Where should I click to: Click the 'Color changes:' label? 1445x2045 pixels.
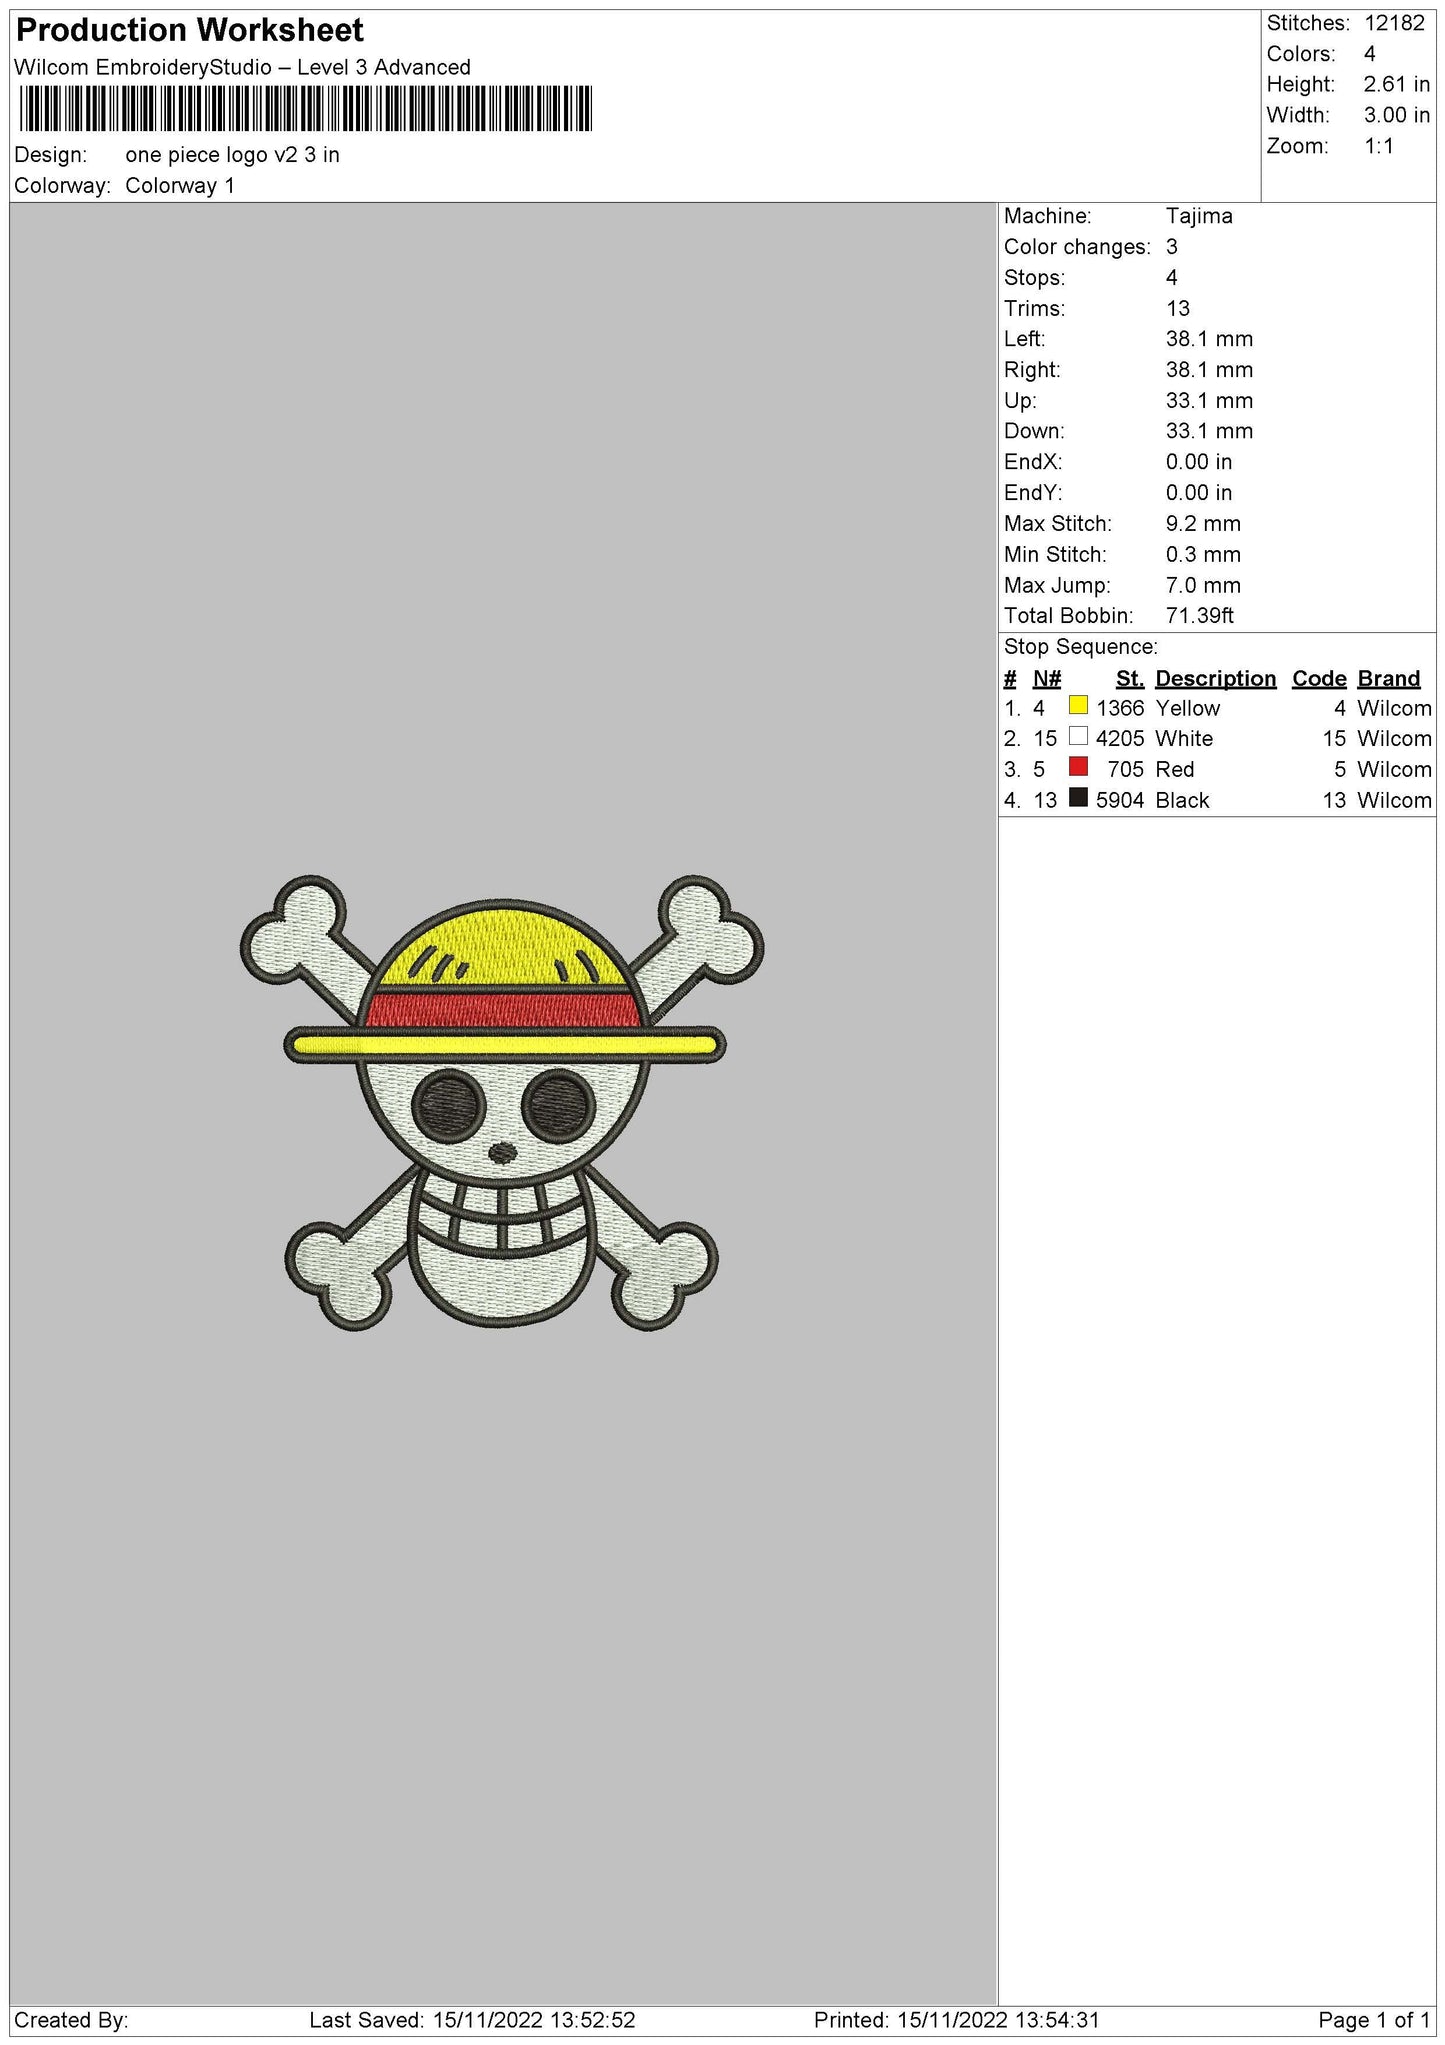coord(1077,247)
